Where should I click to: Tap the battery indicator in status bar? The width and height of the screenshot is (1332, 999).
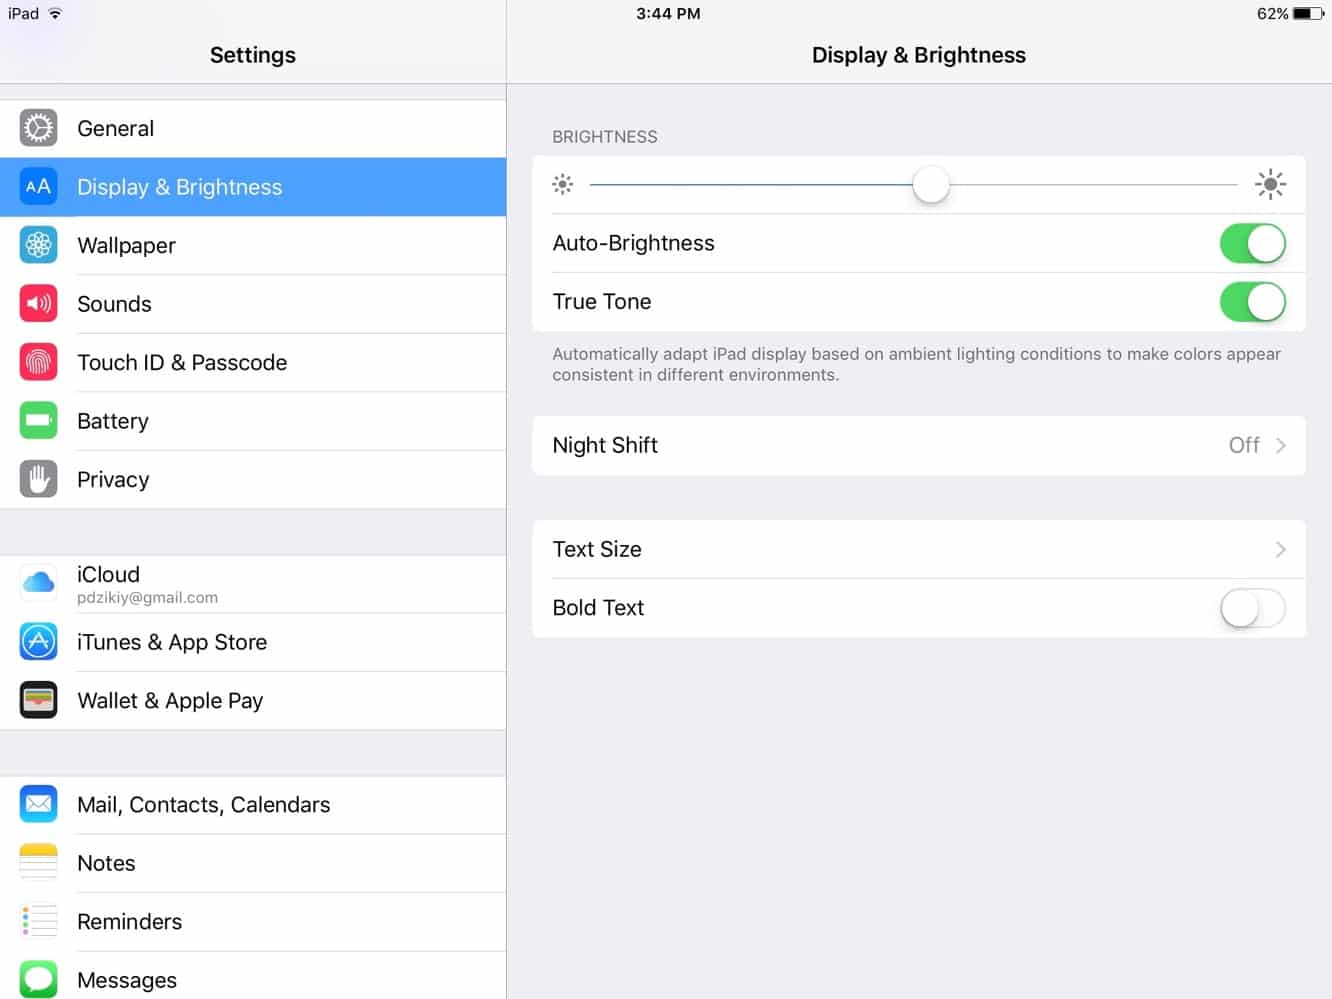[1308, 14]
